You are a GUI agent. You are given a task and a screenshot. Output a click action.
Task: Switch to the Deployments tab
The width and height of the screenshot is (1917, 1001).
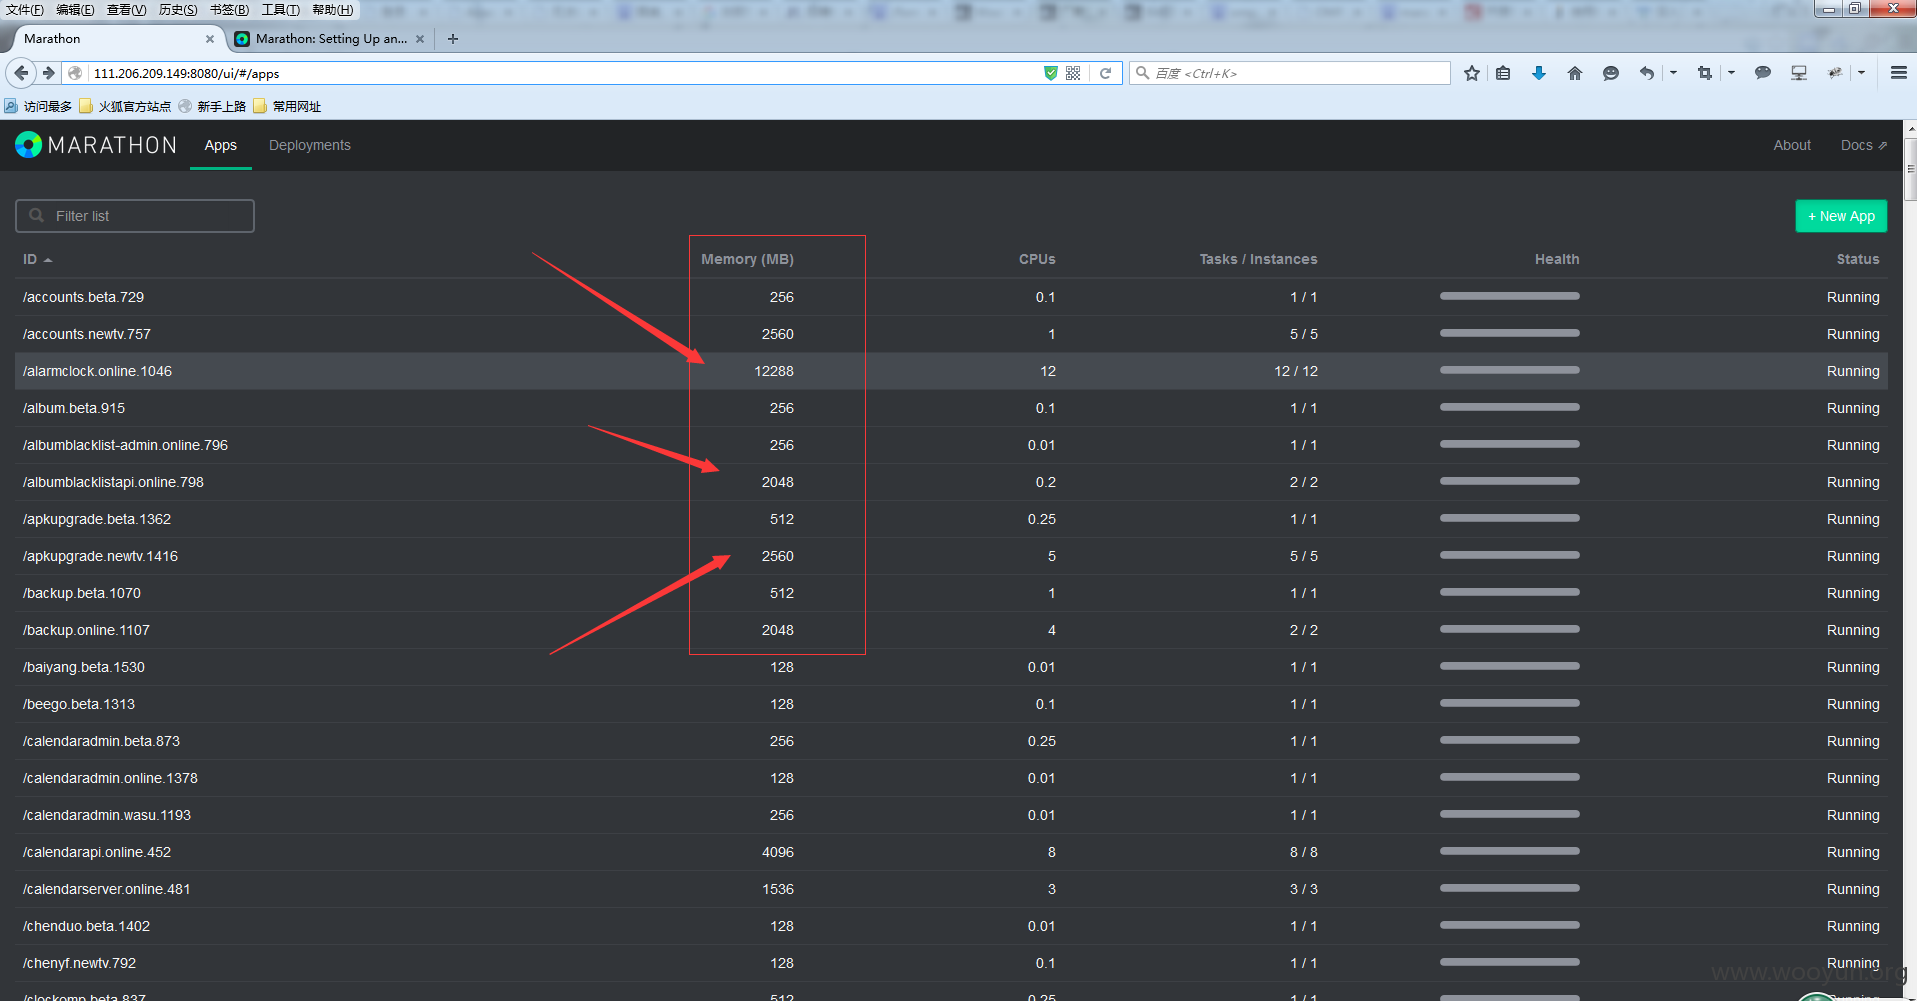[310, 145]
